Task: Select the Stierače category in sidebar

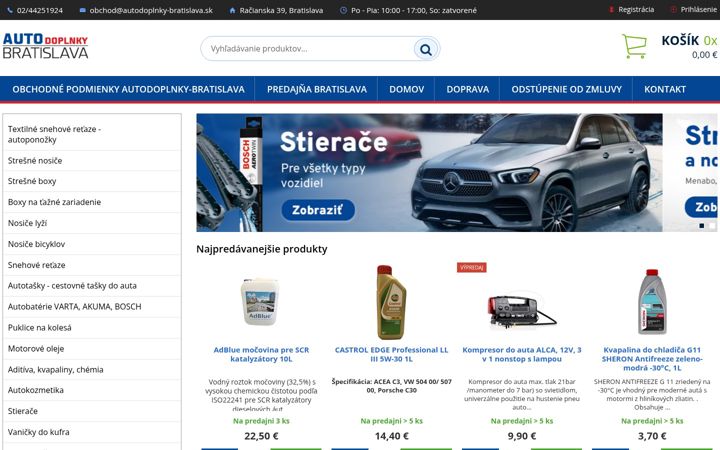Action: 92,411
